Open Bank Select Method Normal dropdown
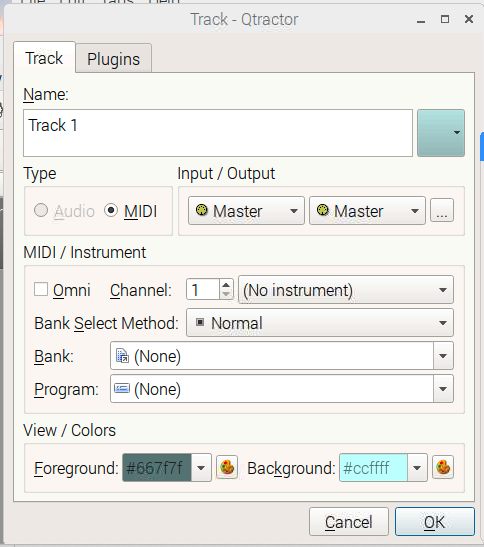 (320, 323)
